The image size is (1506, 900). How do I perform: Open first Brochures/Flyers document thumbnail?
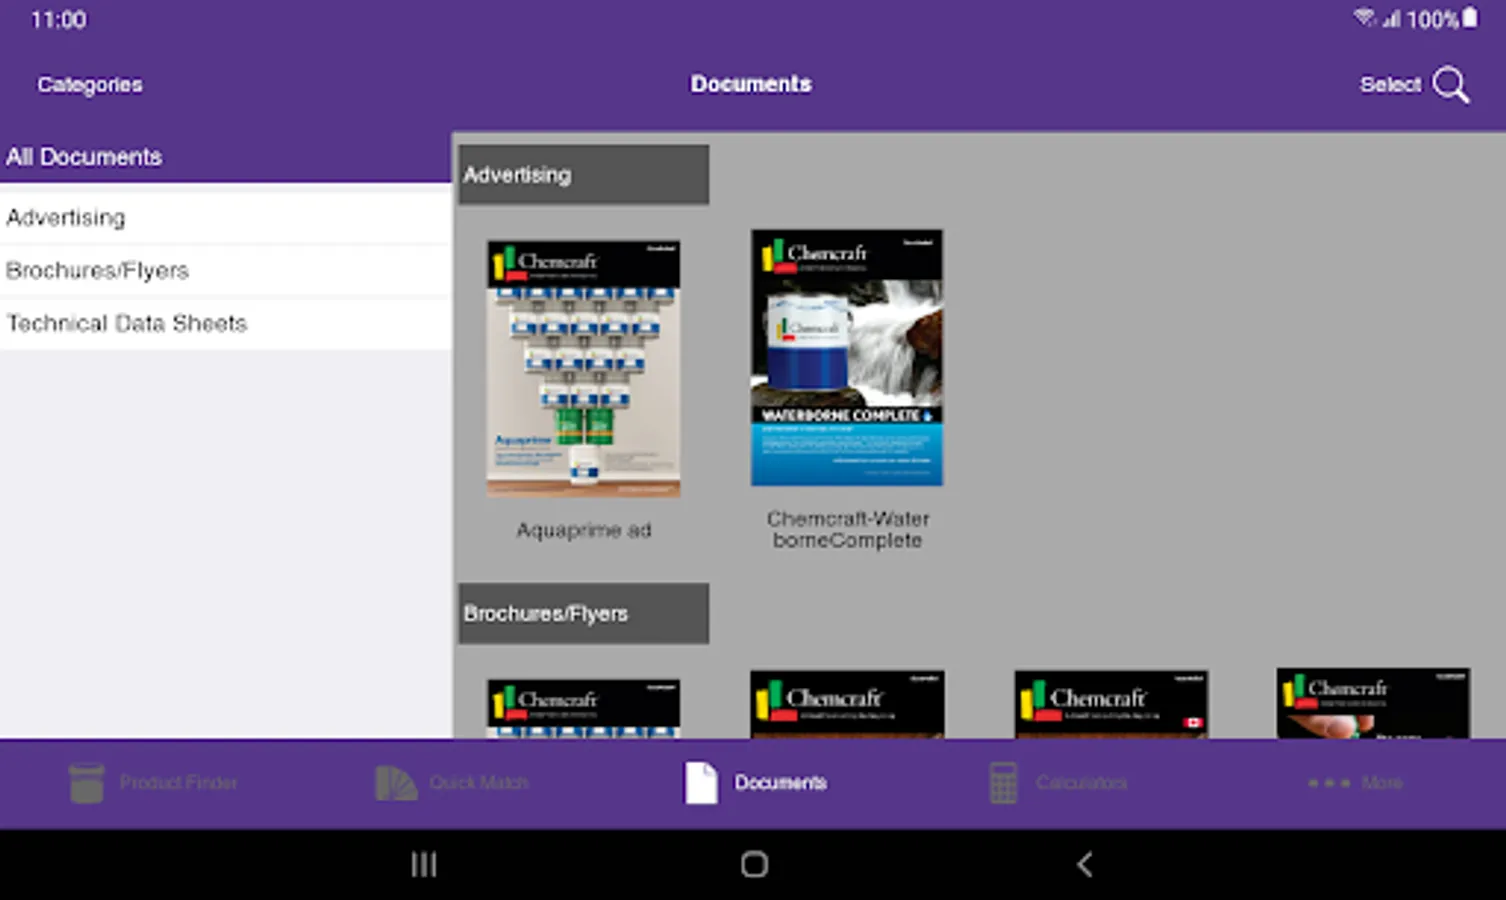(584, 709)
